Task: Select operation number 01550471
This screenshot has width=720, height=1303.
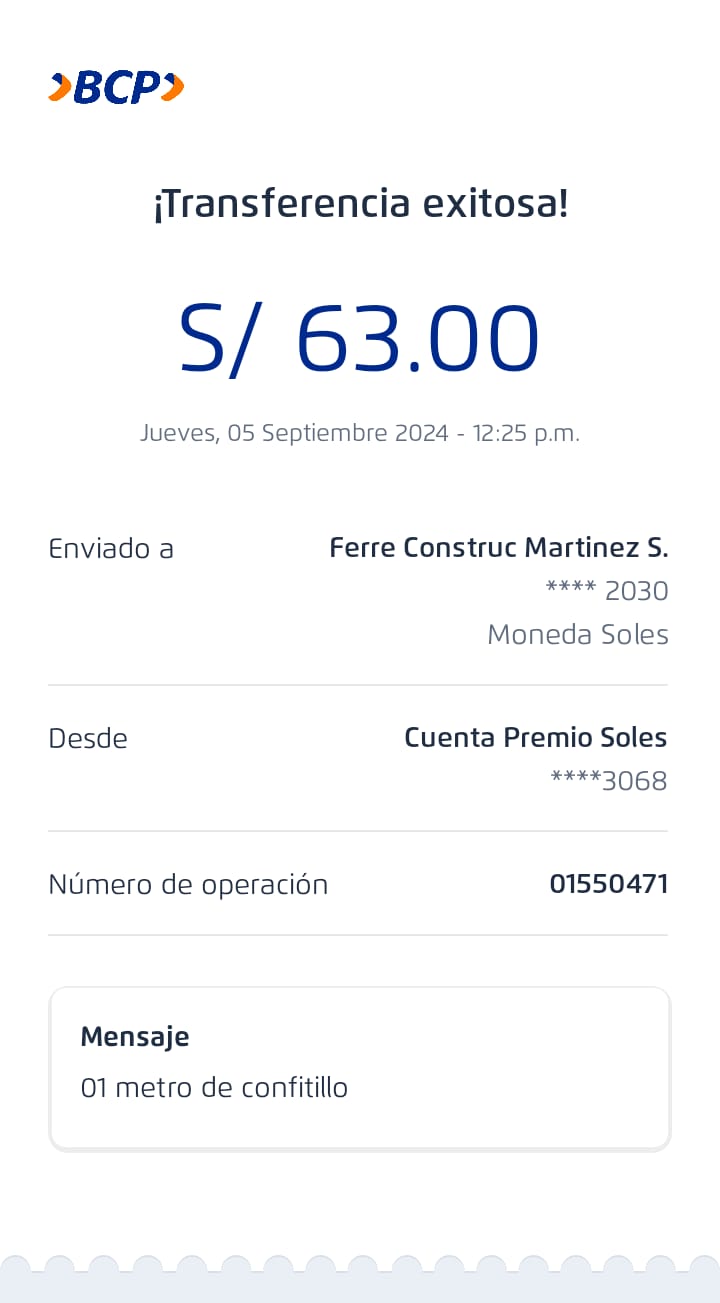Action: coord(608,884)
